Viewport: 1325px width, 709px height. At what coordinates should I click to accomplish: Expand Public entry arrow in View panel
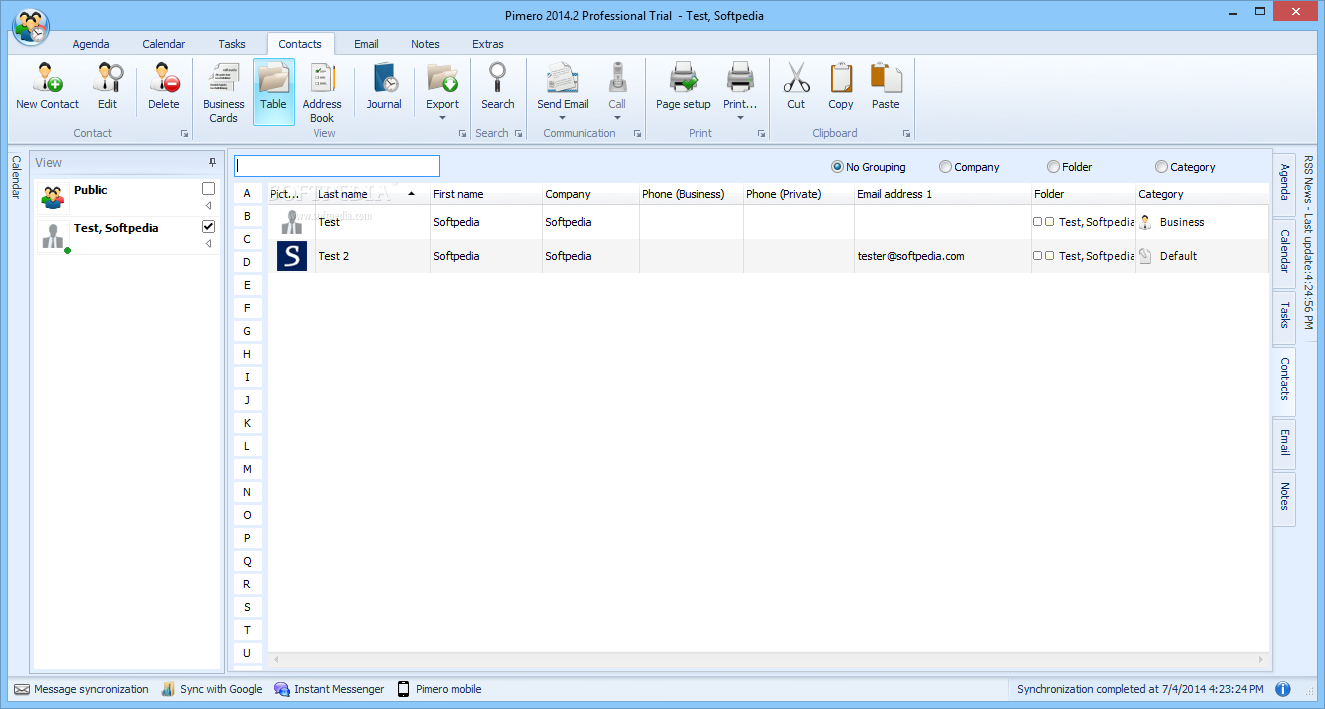coord(208,205)
